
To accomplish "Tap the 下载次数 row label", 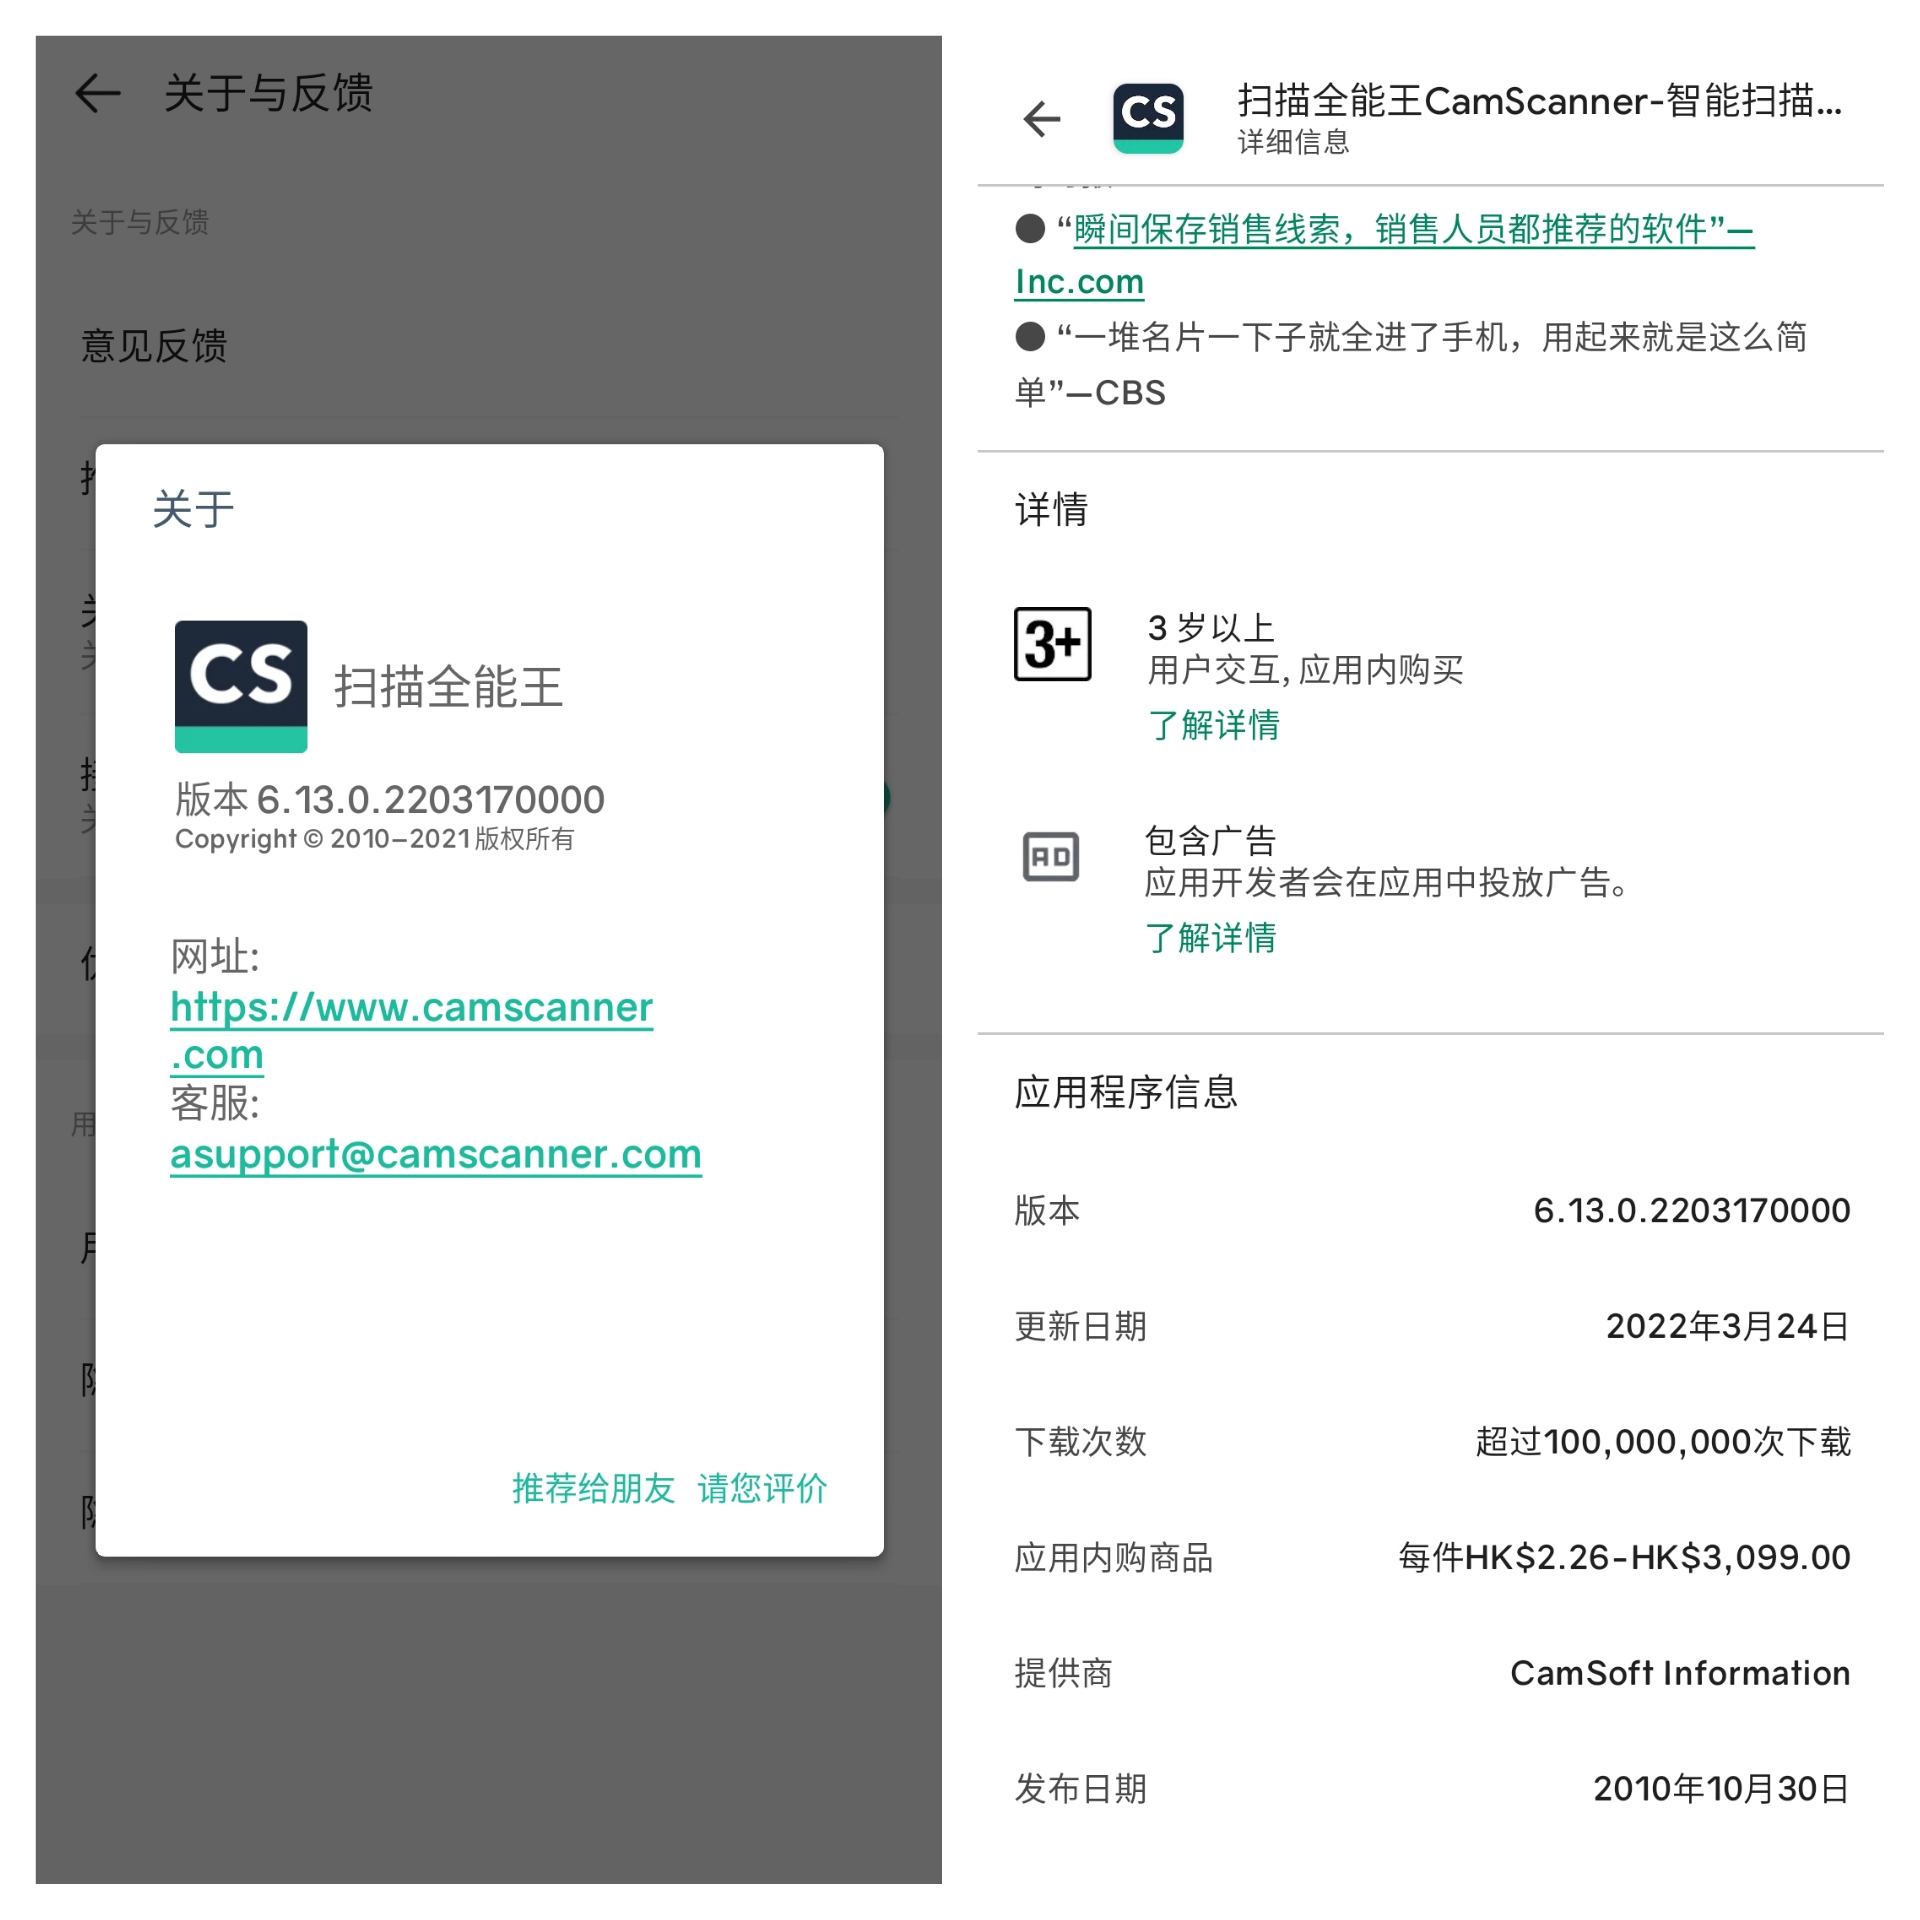I will pos(1080,1442).
